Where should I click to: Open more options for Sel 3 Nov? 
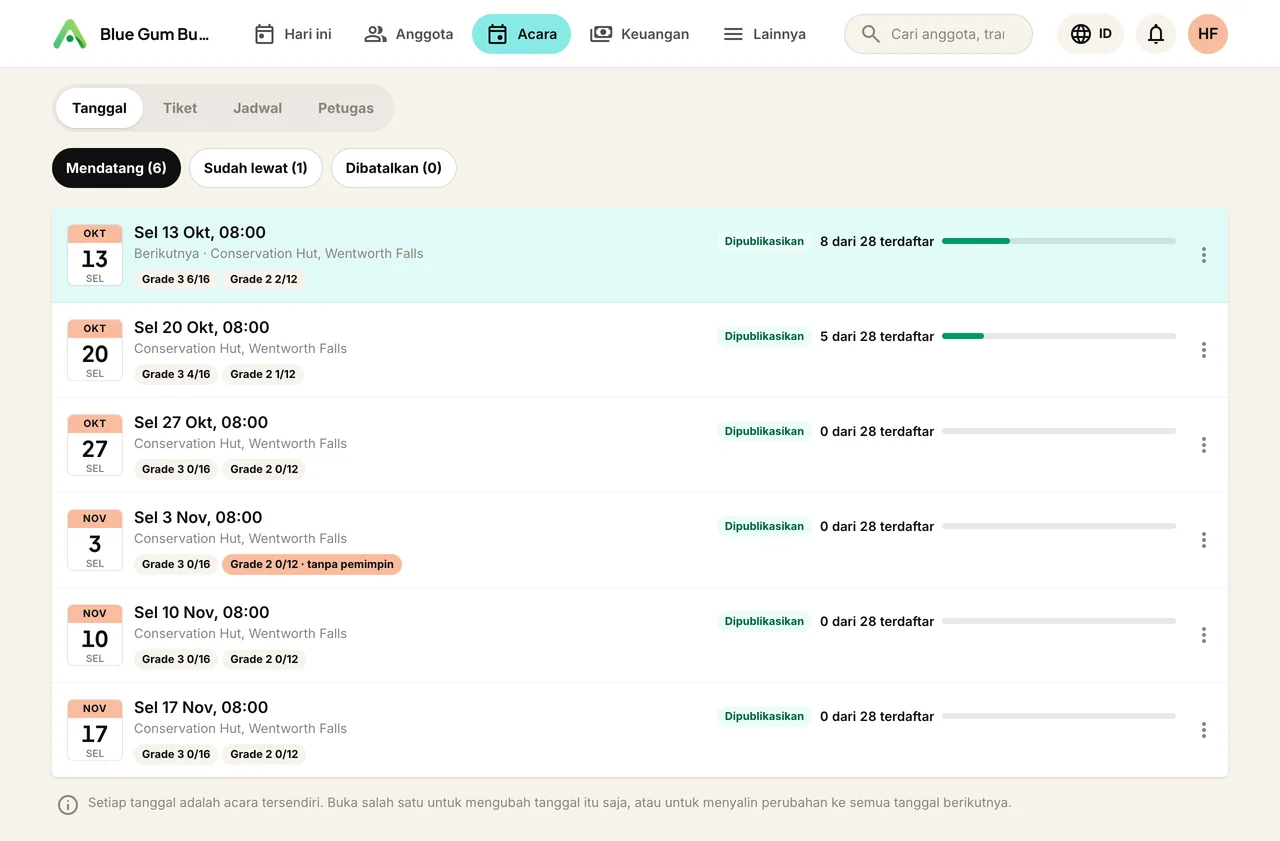1204,540
